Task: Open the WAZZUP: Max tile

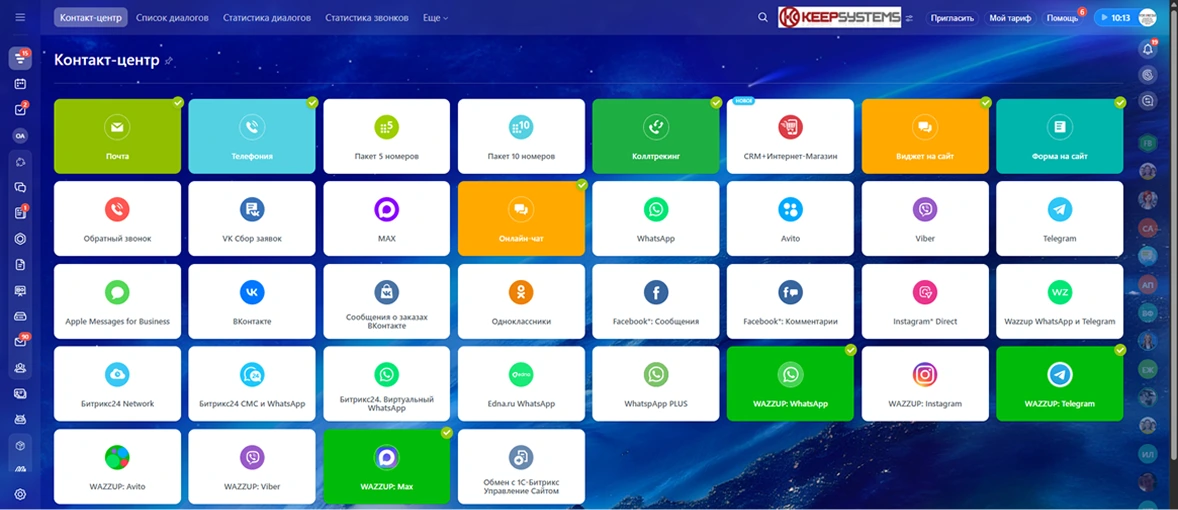Action: (x=386, y=466)
